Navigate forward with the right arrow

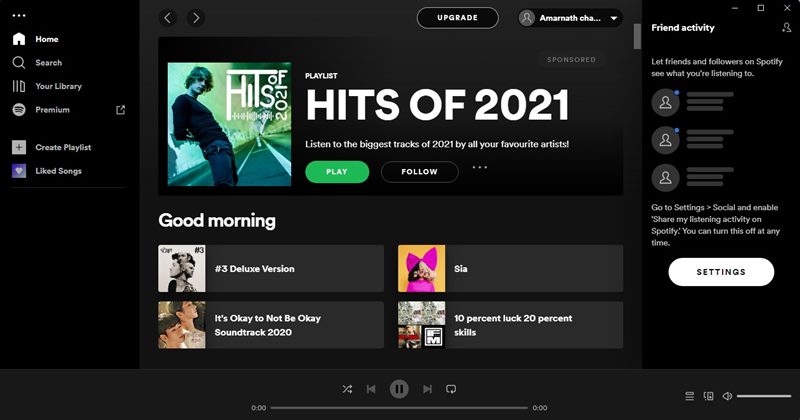tap(196, 18)
